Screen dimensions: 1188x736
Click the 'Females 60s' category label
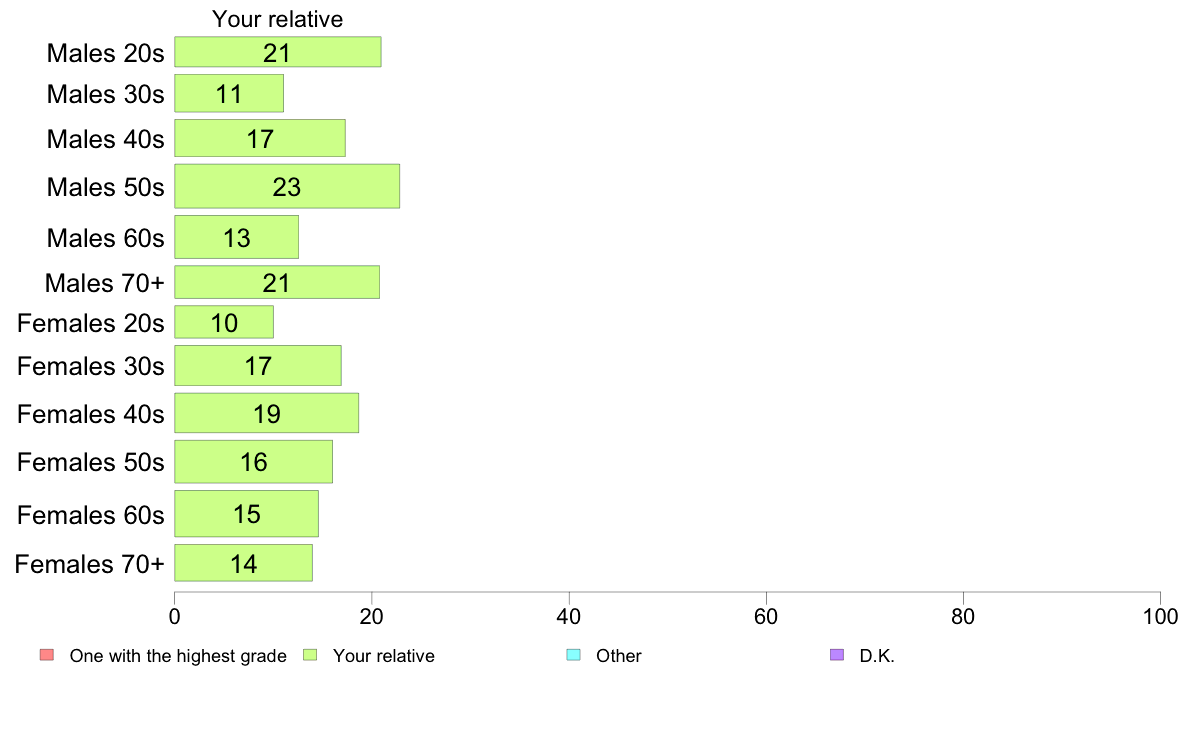(x=91, y=515)
